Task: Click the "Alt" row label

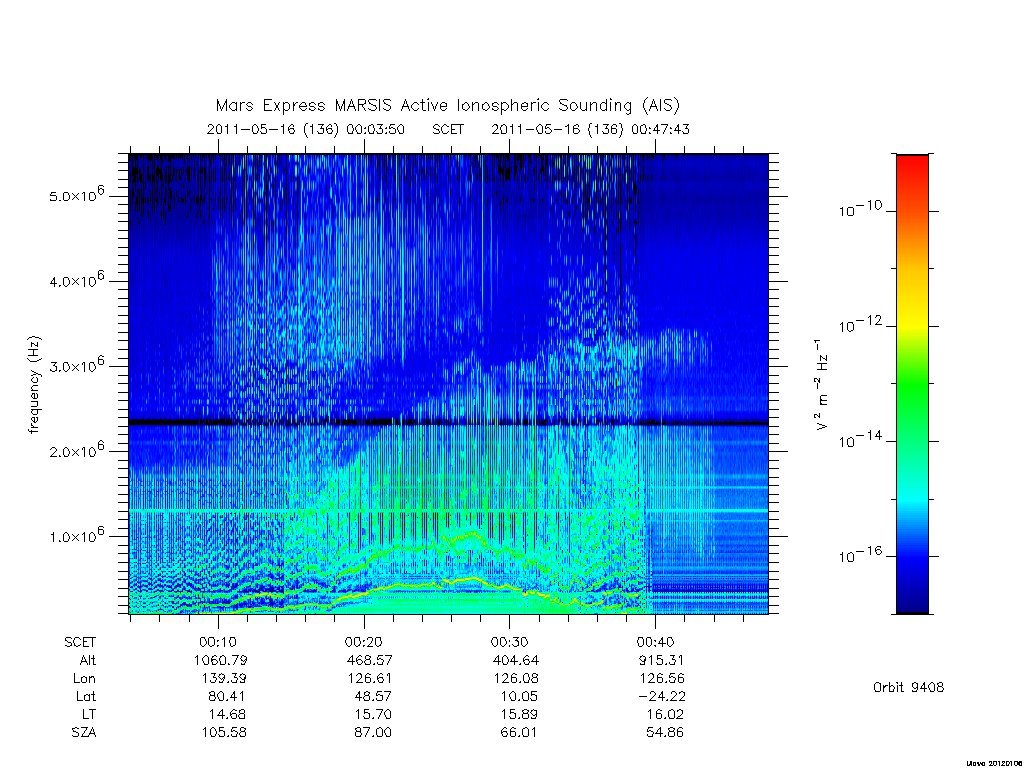Action: 88,660
